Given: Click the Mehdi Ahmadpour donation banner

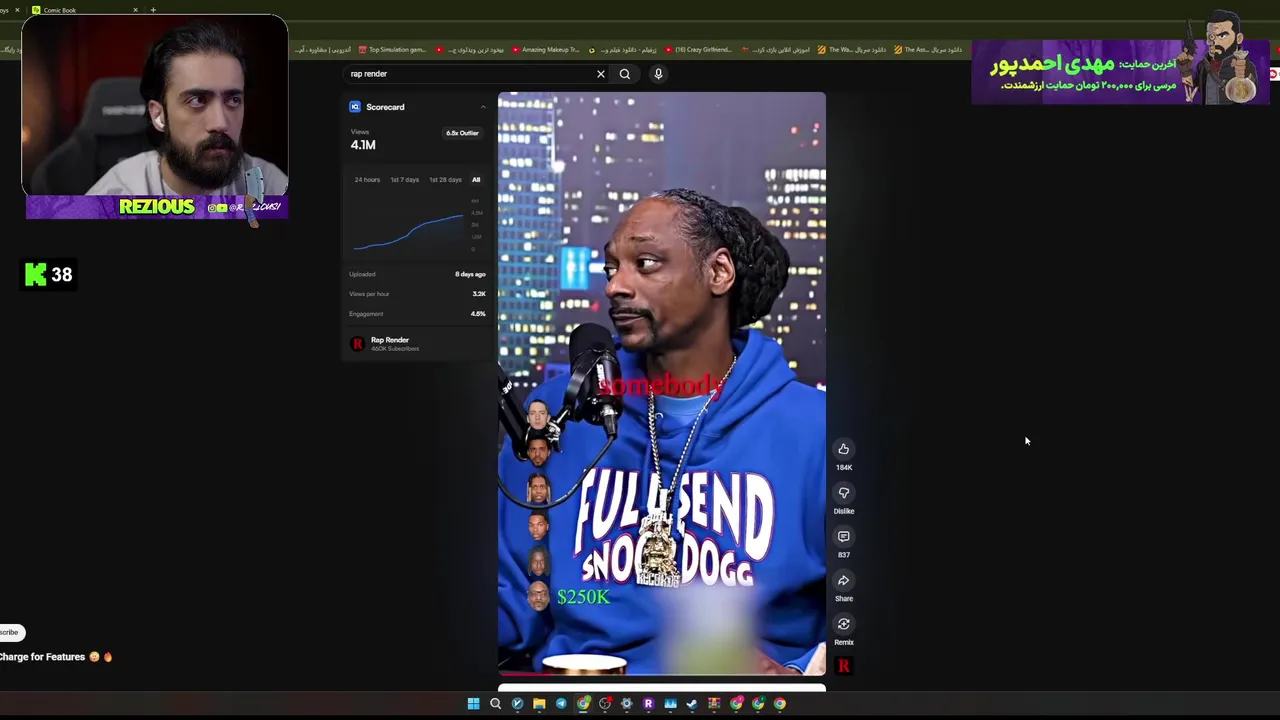Looking at the screenshot, I should coord(1120,72).
